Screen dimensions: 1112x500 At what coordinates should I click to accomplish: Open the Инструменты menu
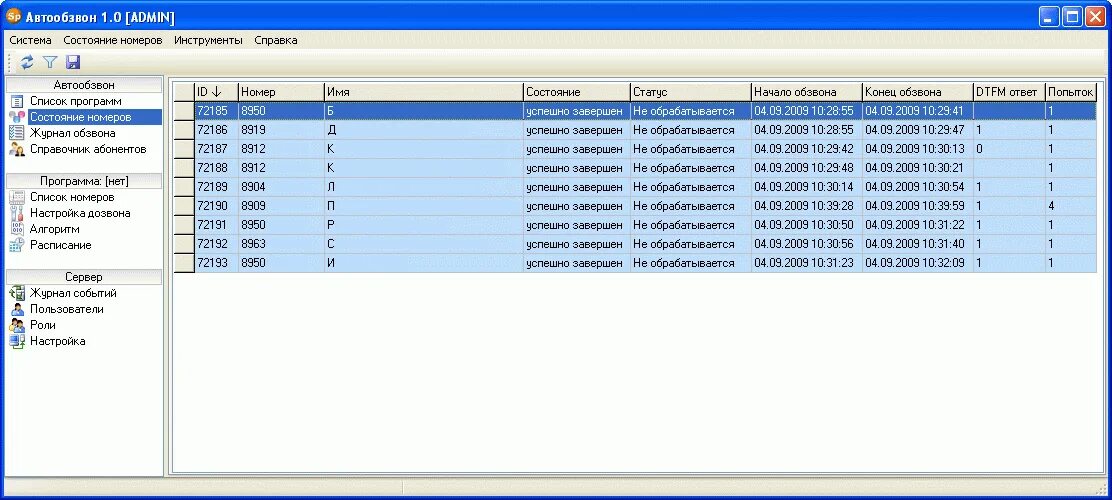click(x=208, y=40)
